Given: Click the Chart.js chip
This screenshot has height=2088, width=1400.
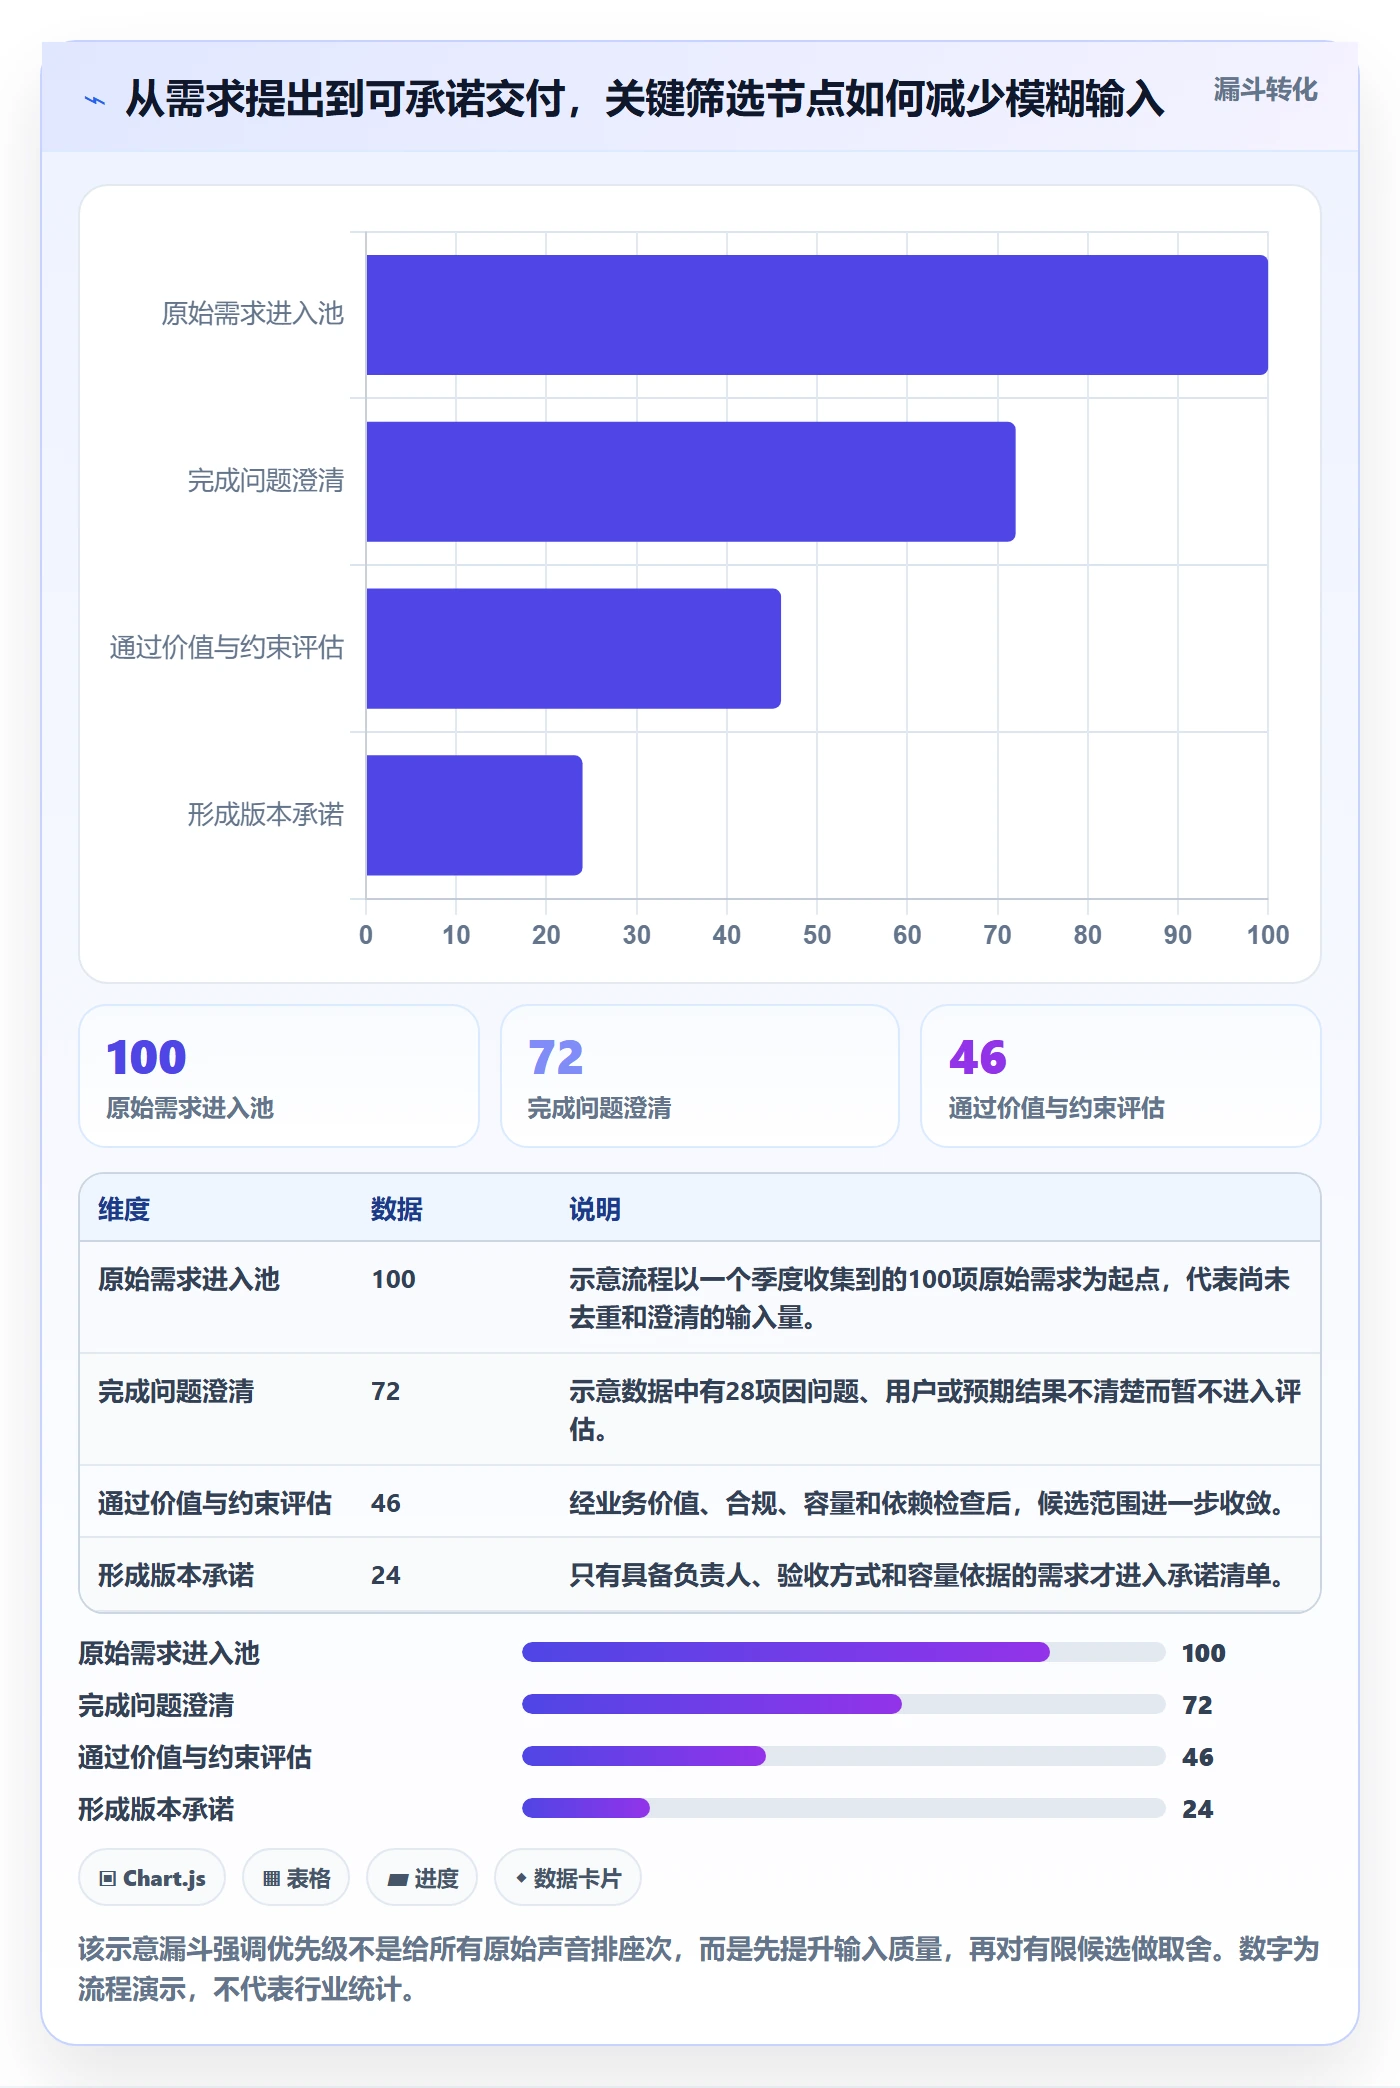Looking at the screenshot, I should click(x=152, y=1878).
